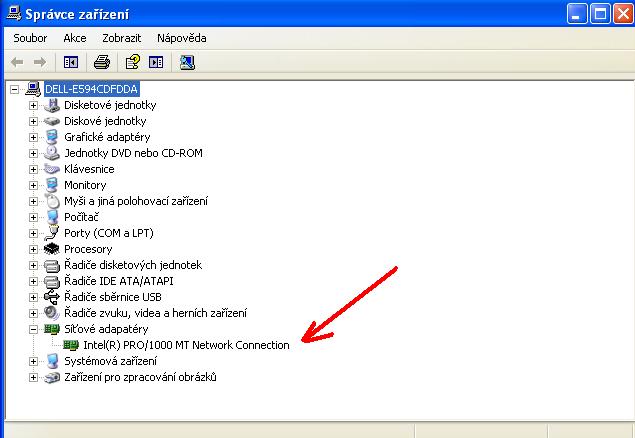Click the speaker icon of Řadiče zvuku

coord(52,313)
